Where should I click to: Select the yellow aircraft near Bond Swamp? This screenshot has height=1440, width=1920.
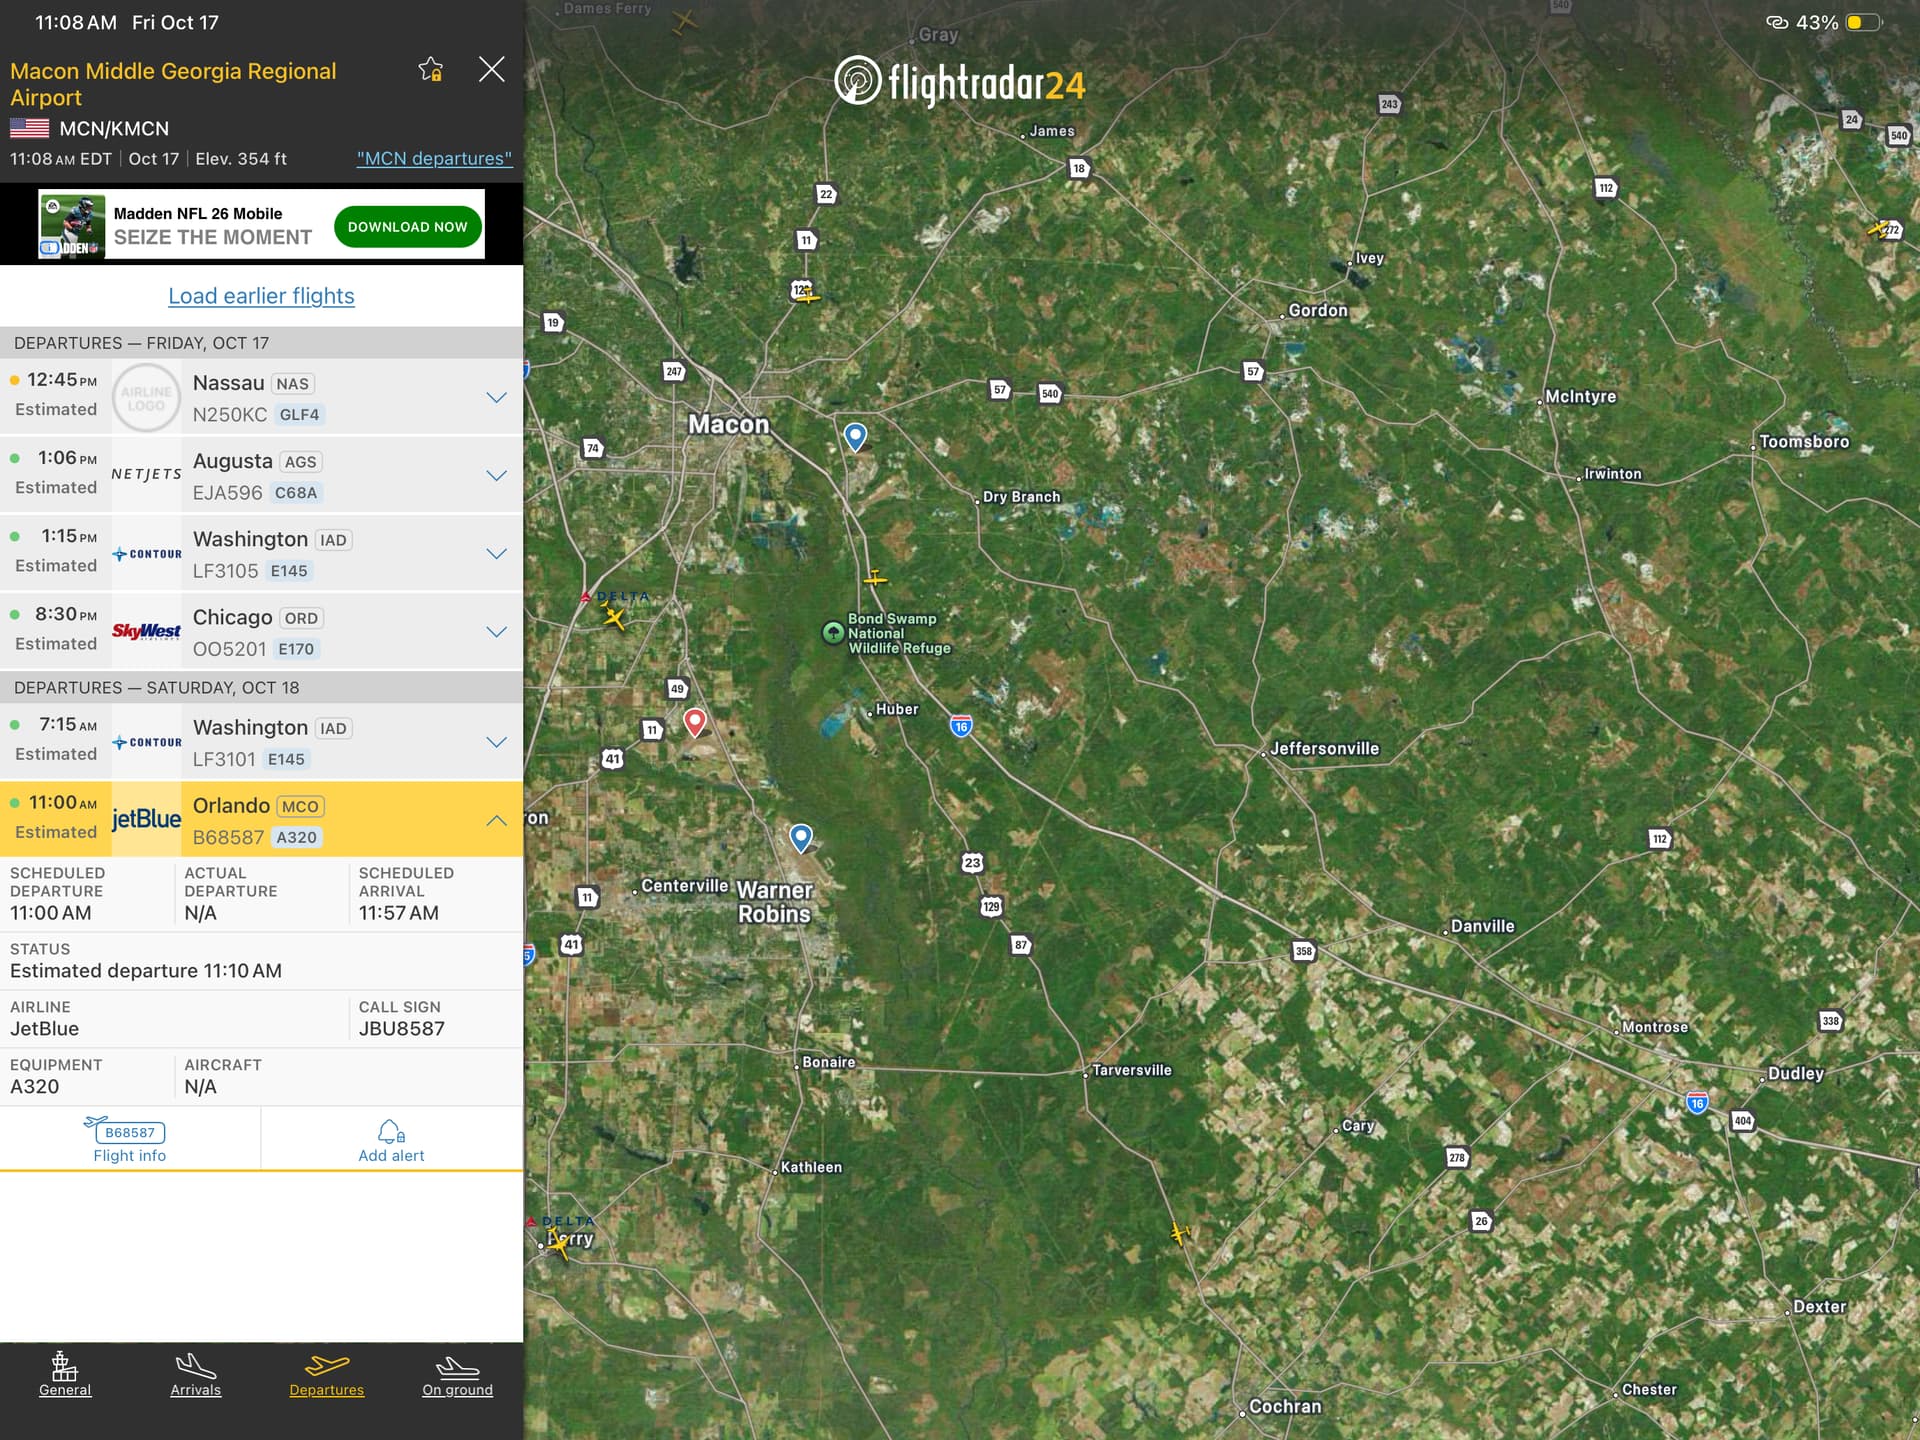(875, 578)
